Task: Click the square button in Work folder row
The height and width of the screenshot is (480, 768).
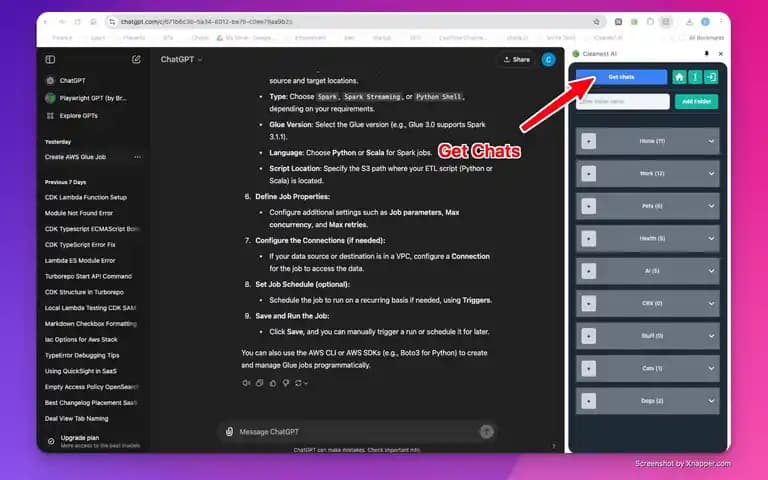Action: point(589,173)
